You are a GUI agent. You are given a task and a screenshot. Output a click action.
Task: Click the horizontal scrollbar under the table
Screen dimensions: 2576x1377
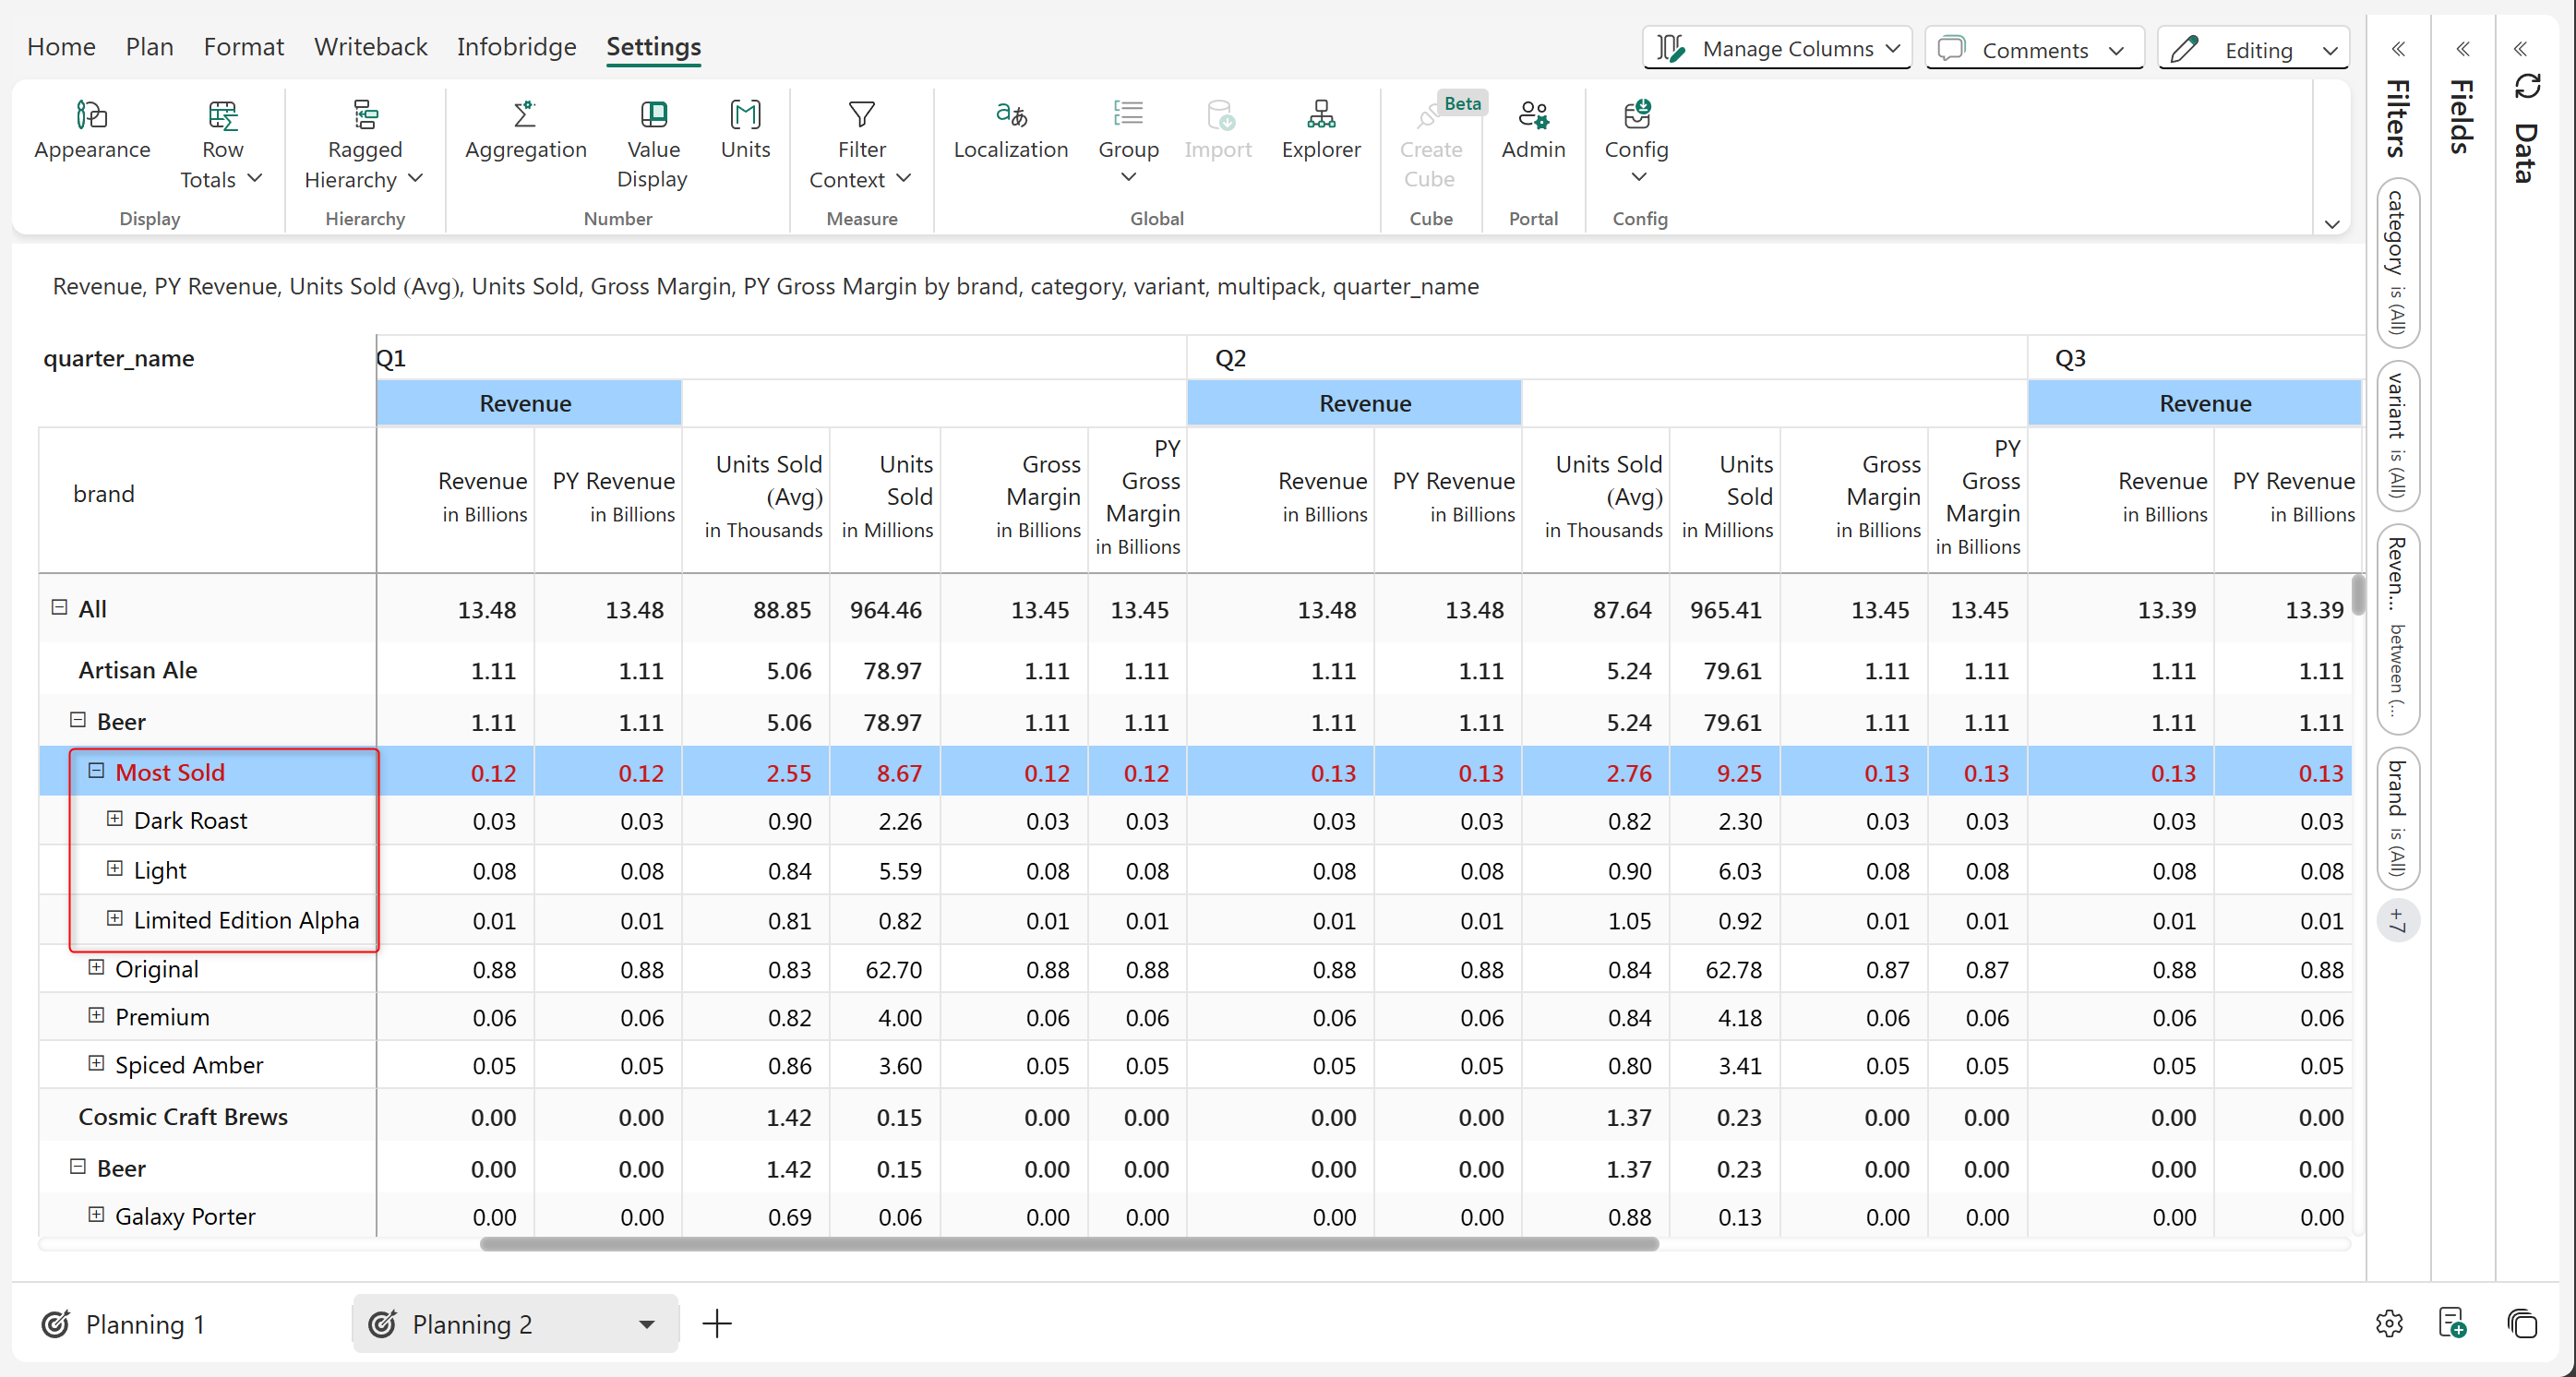[1068, 1244]
